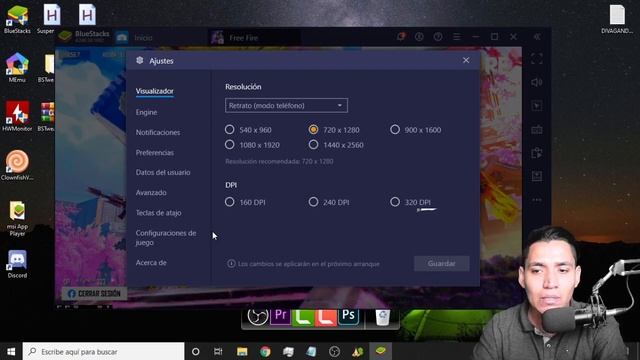Close the Ajustes dialog

point(466,60)
